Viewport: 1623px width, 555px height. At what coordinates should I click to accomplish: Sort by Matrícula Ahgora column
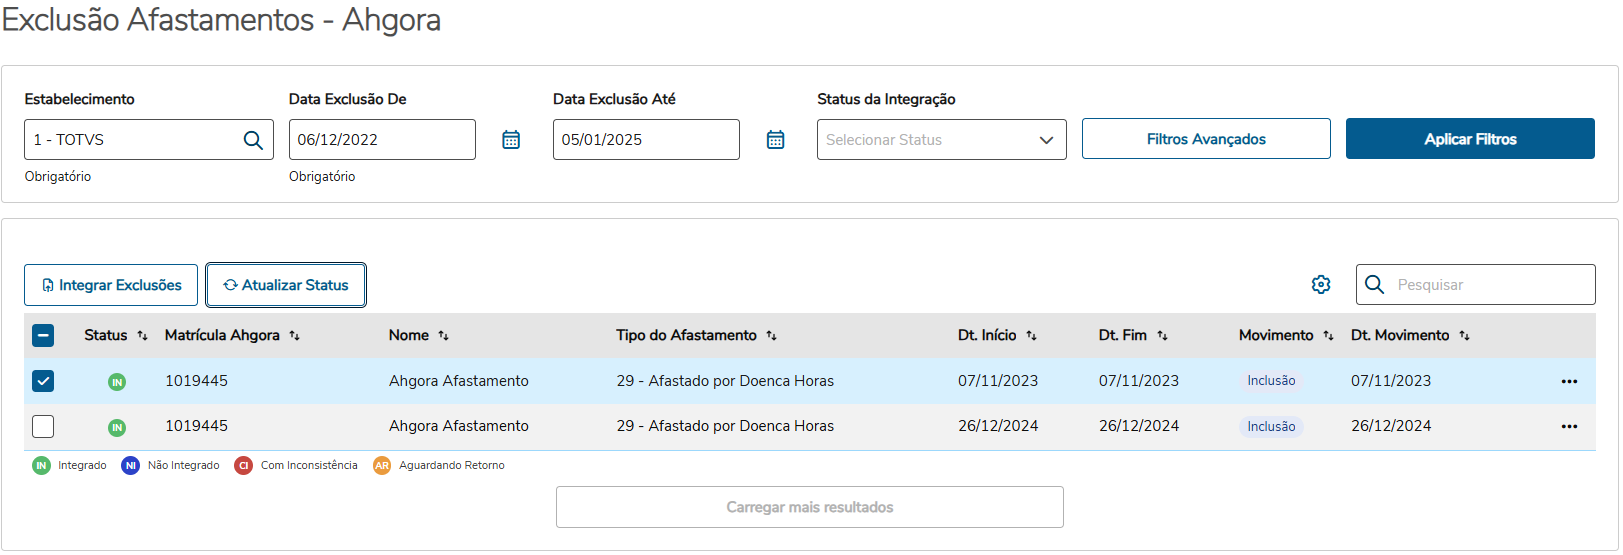click(294, 336)
